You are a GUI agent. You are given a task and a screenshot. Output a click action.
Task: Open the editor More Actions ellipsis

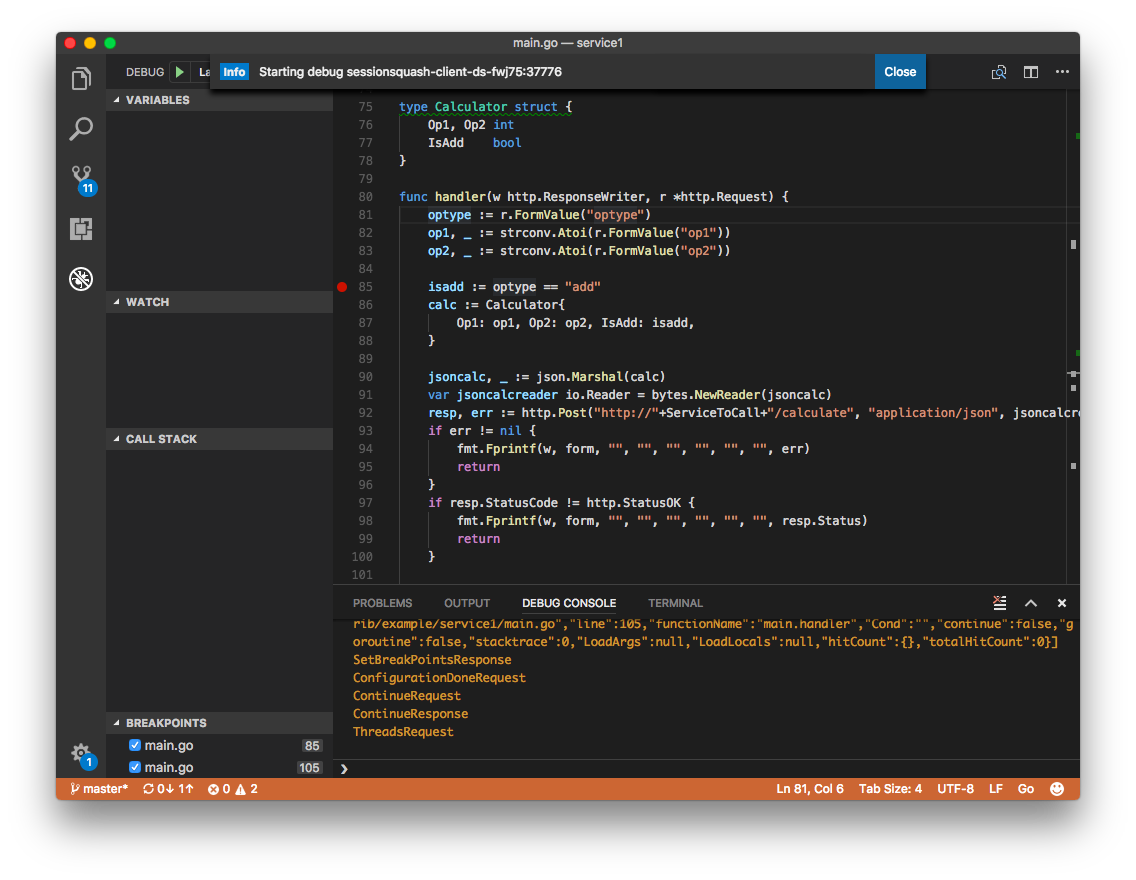[x=1062, y=72]
